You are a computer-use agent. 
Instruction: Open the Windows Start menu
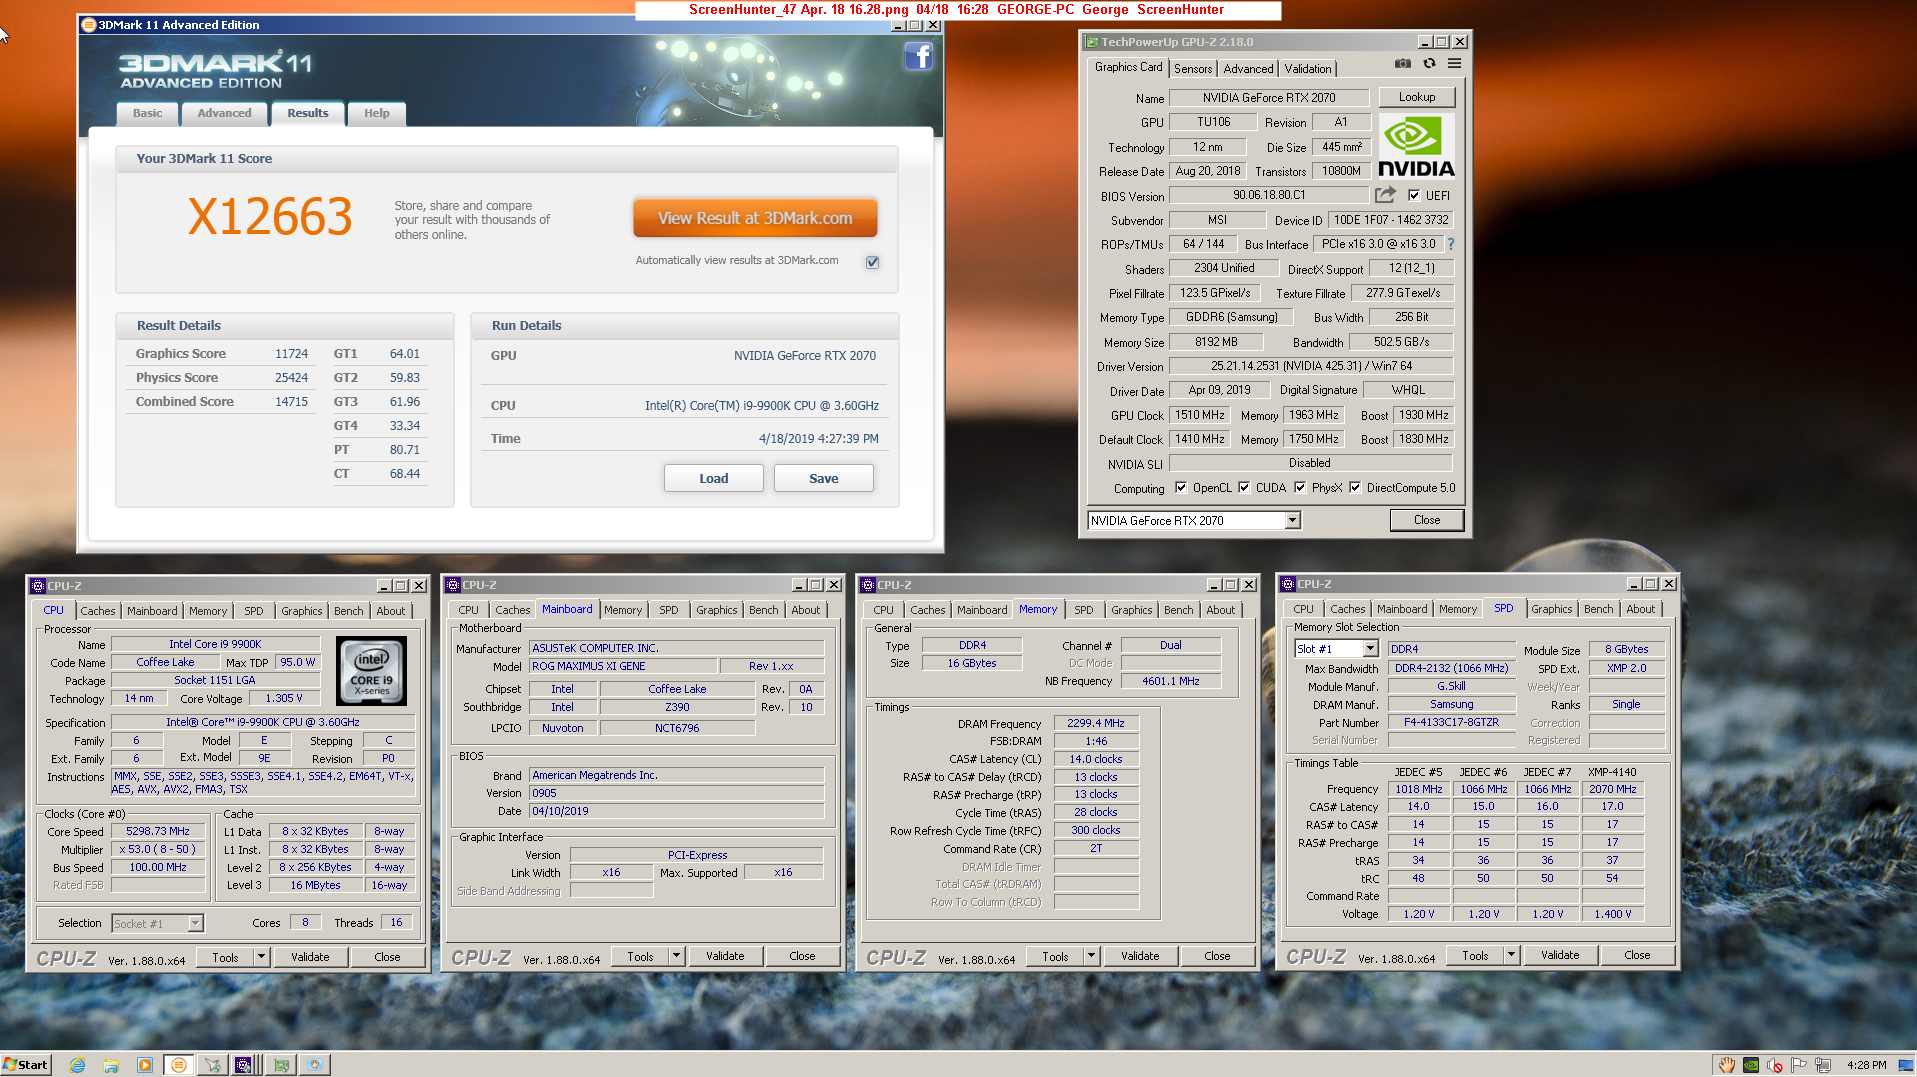click(26, 1065)
